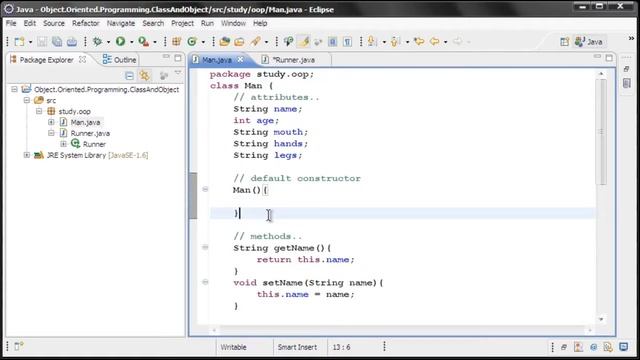Click the right-side task list trim icon
Screen dimensions: 640x360
[627, 83]
